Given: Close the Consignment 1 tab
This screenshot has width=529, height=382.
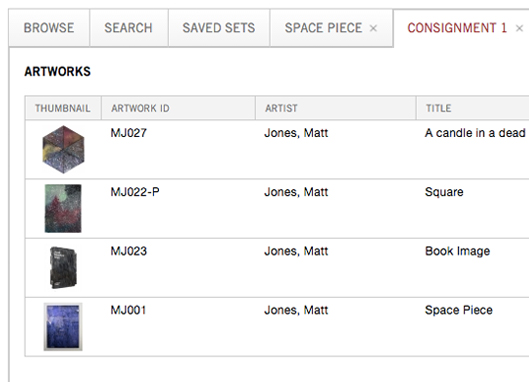Looking at the screenshot, I should pos(519,28).
